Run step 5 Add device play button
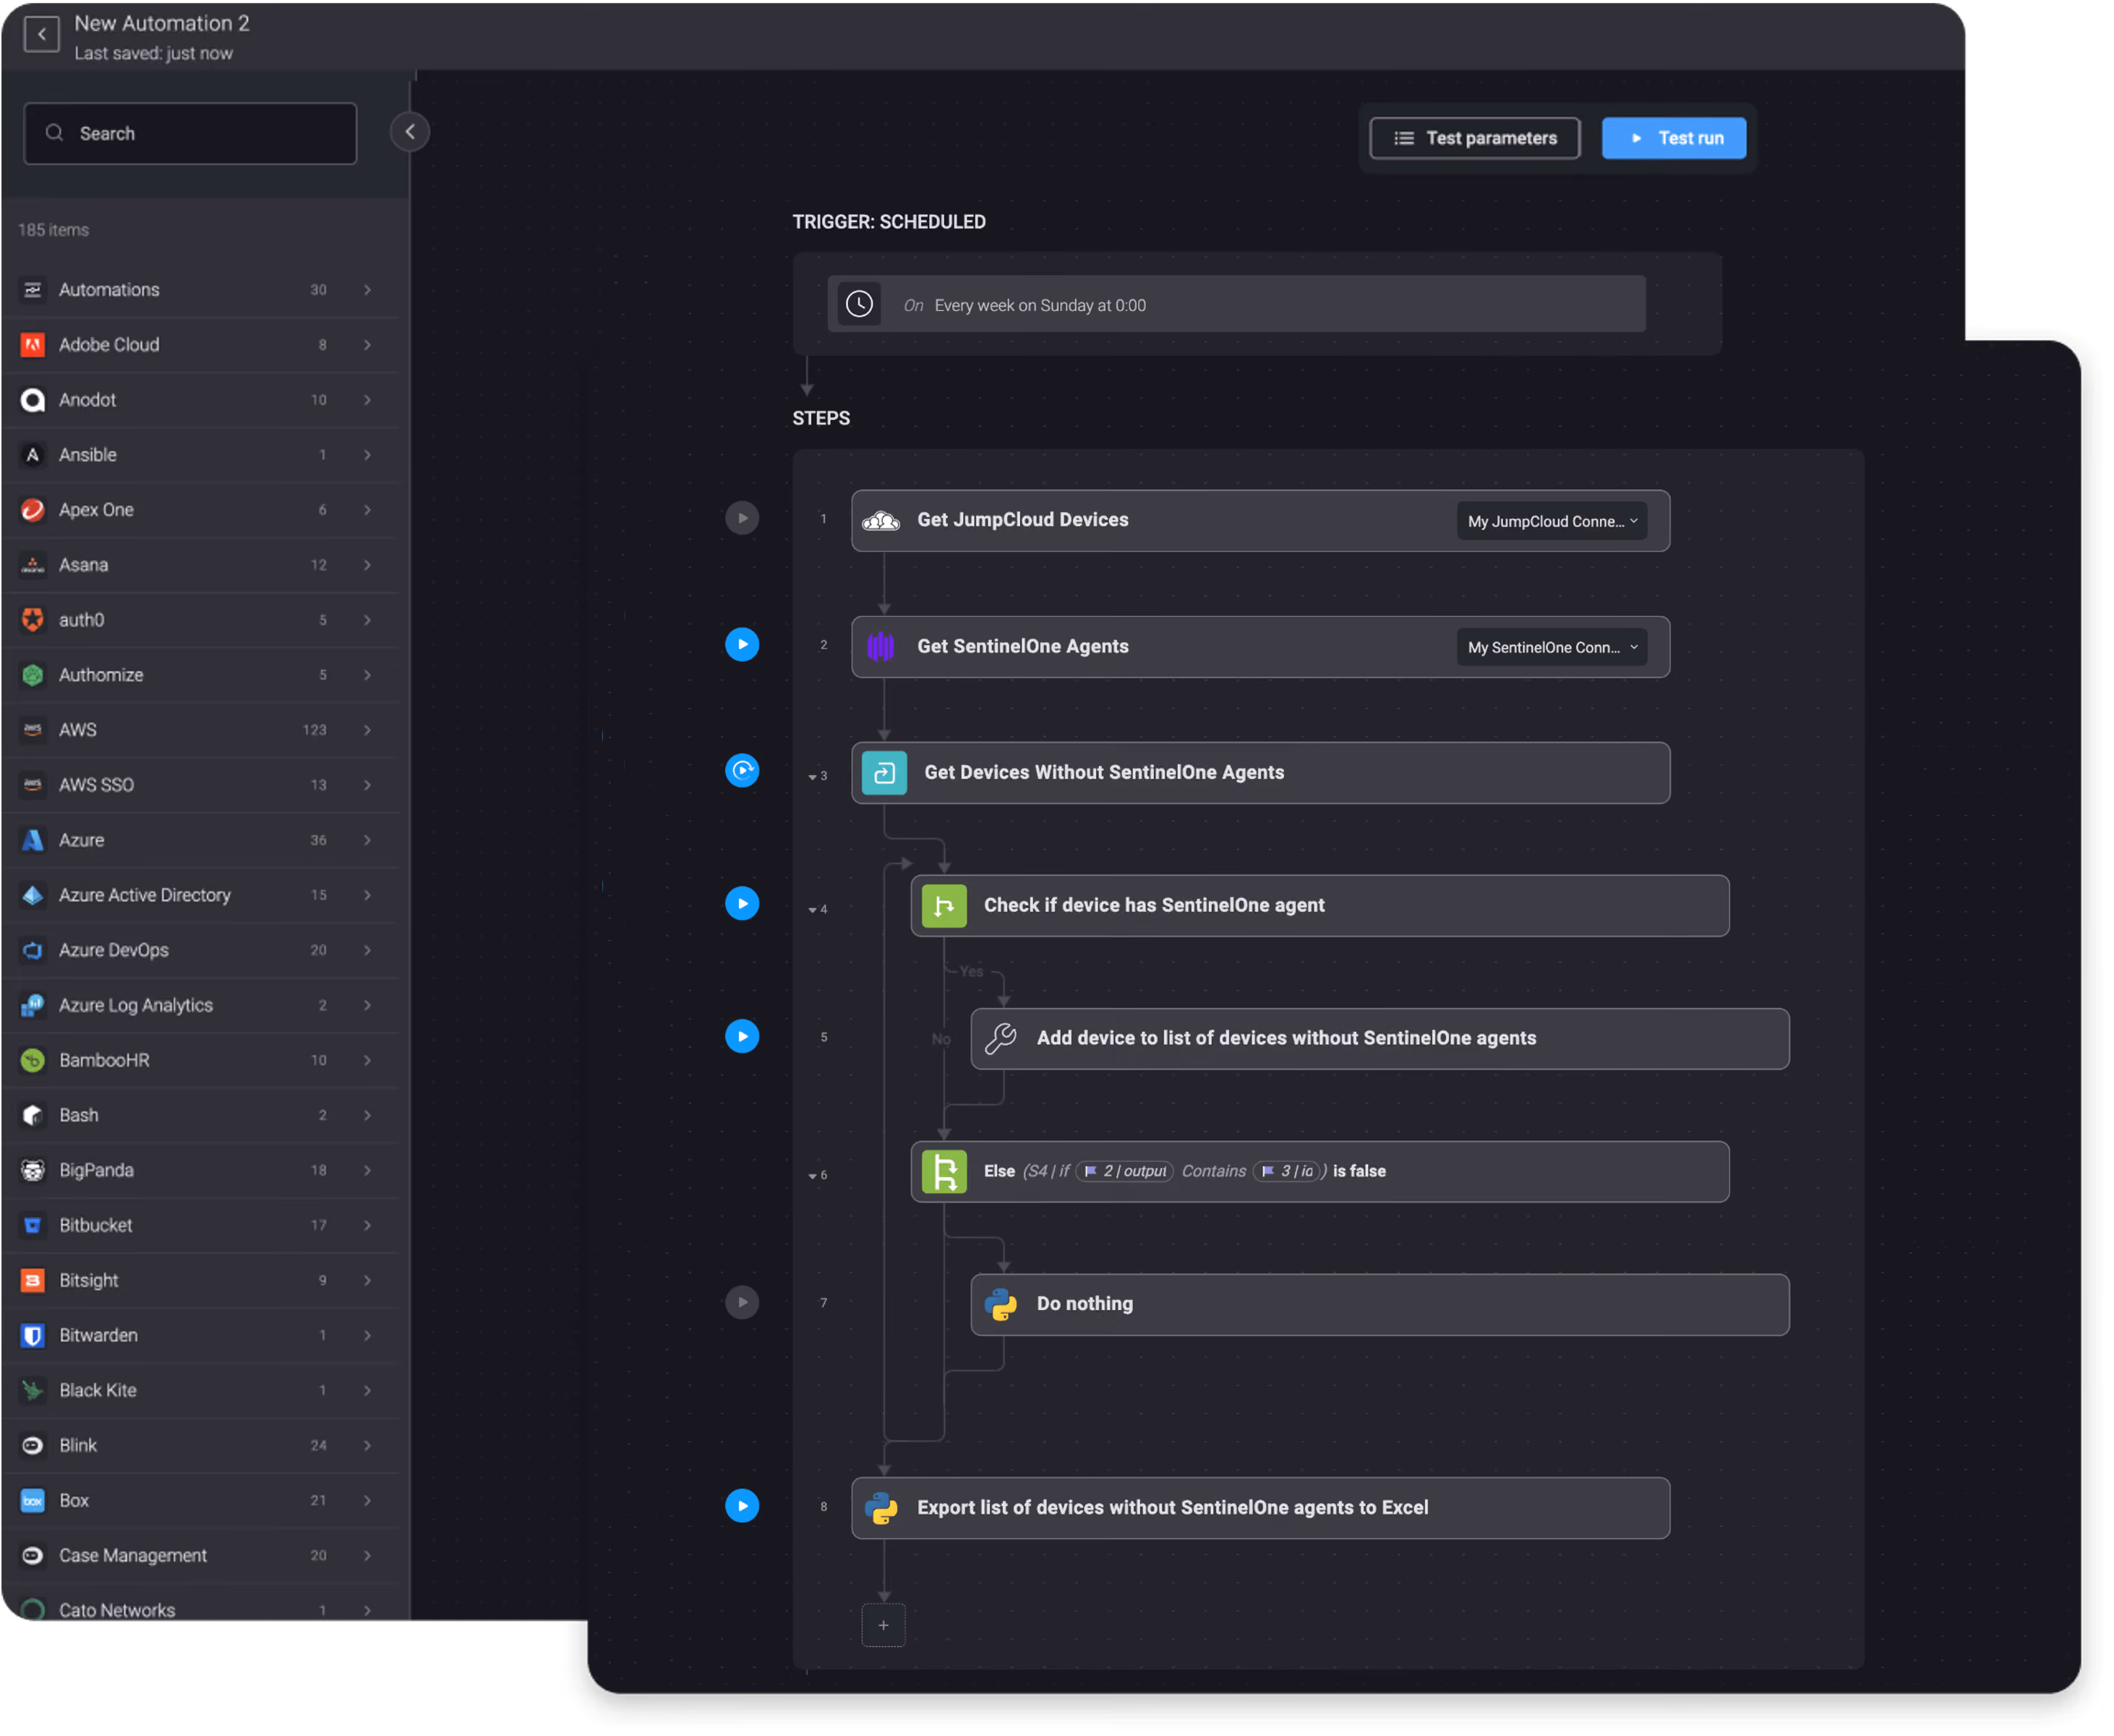This screenshot has height=1736, width=2114. 743,1038
